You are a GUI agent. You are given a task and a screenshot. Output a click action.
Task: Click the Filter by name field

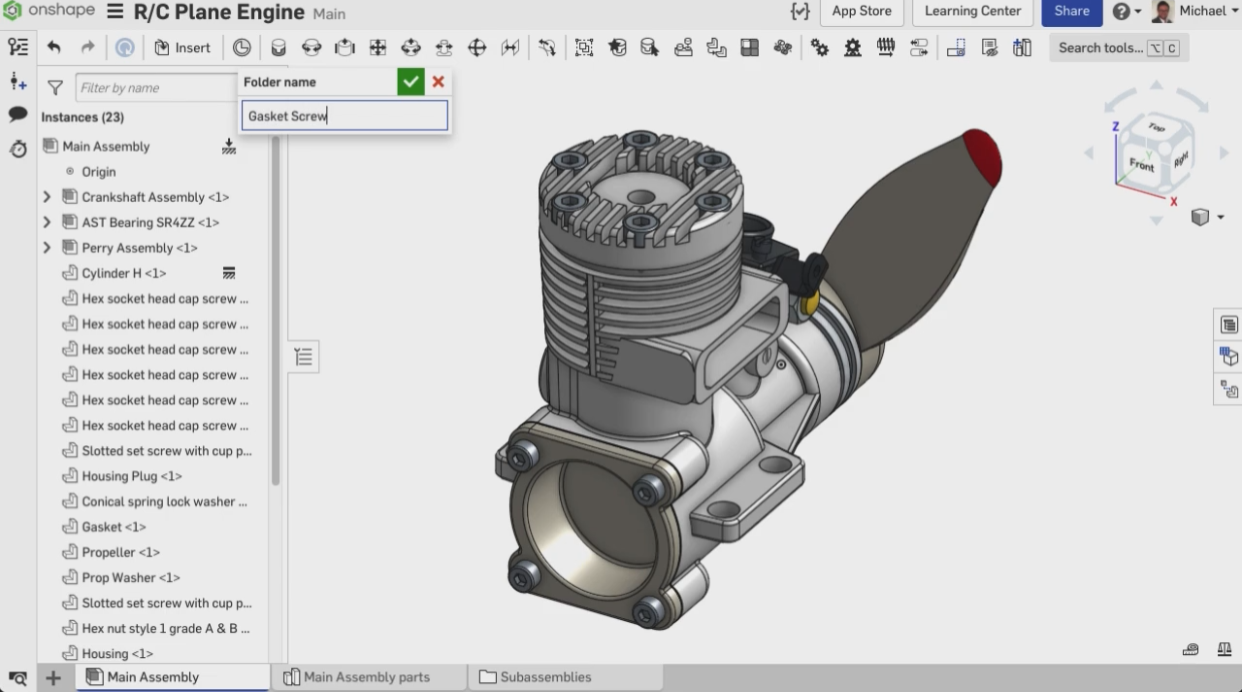coord(156,88)
